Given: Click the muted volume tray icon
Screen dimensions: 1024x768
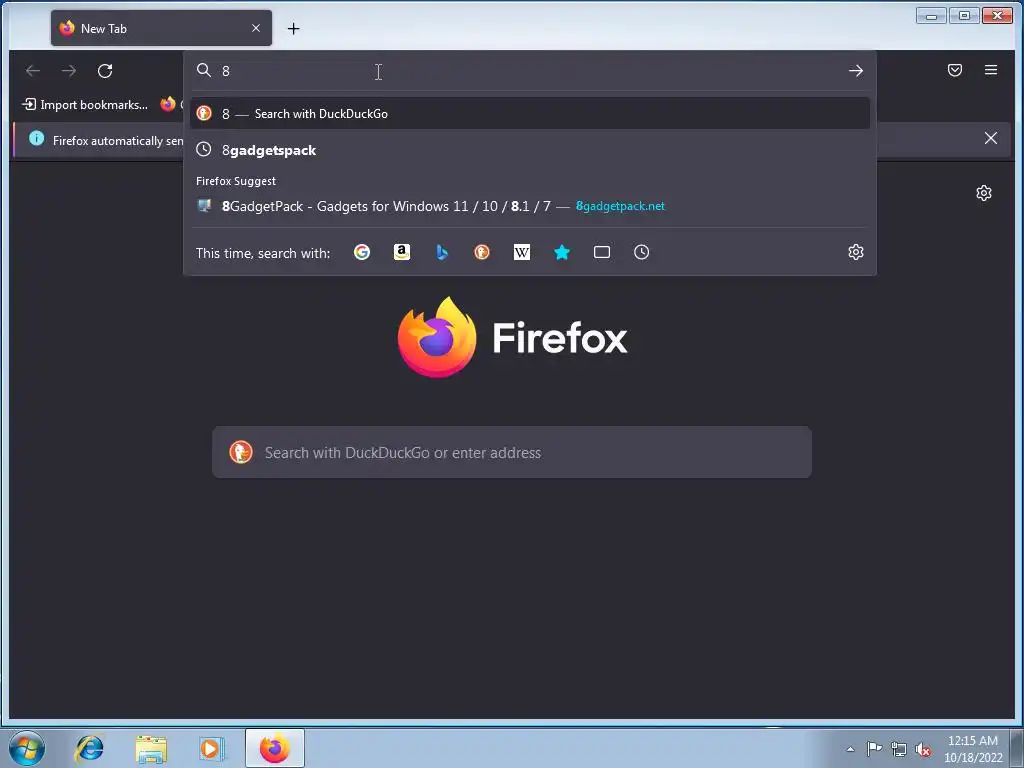Looking at the screenshot, I should [922, 750].
